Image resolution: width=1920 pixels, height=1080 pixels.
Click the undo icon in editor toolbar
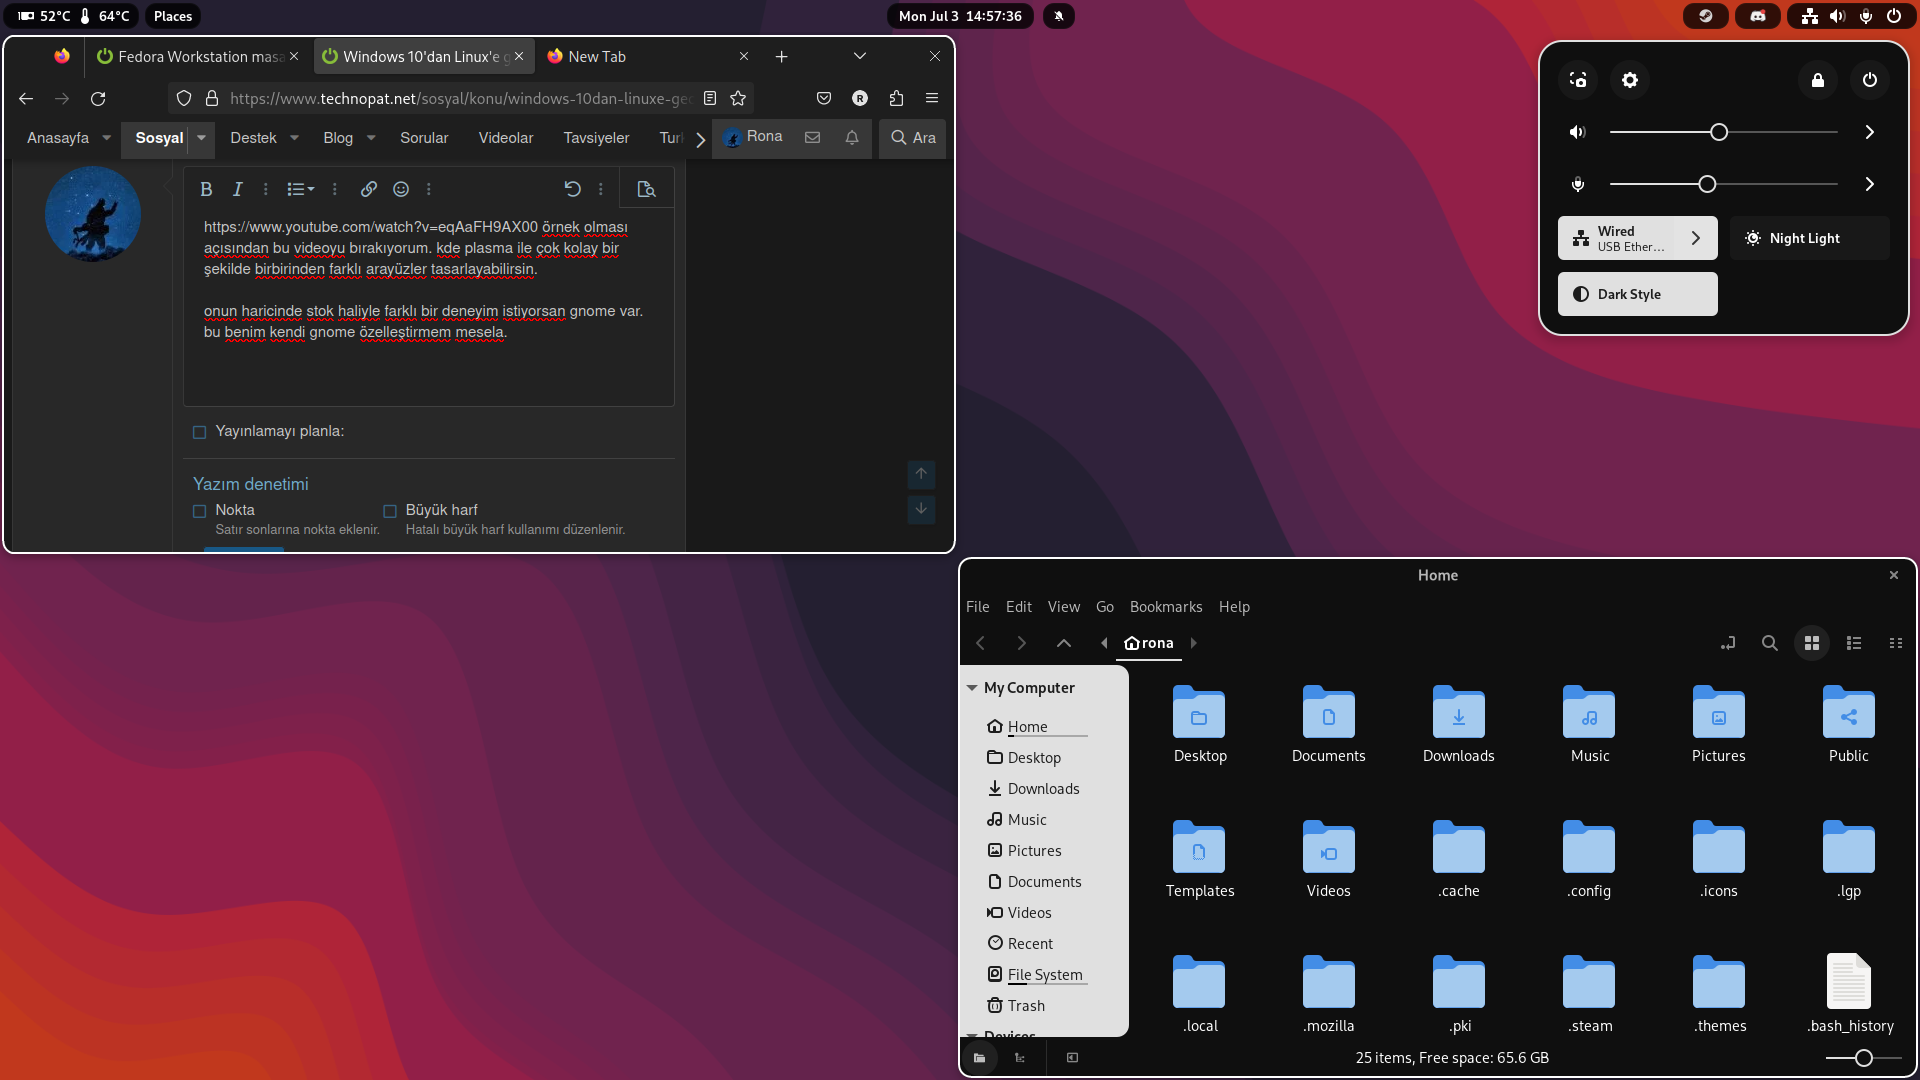[x=572, y=189]
